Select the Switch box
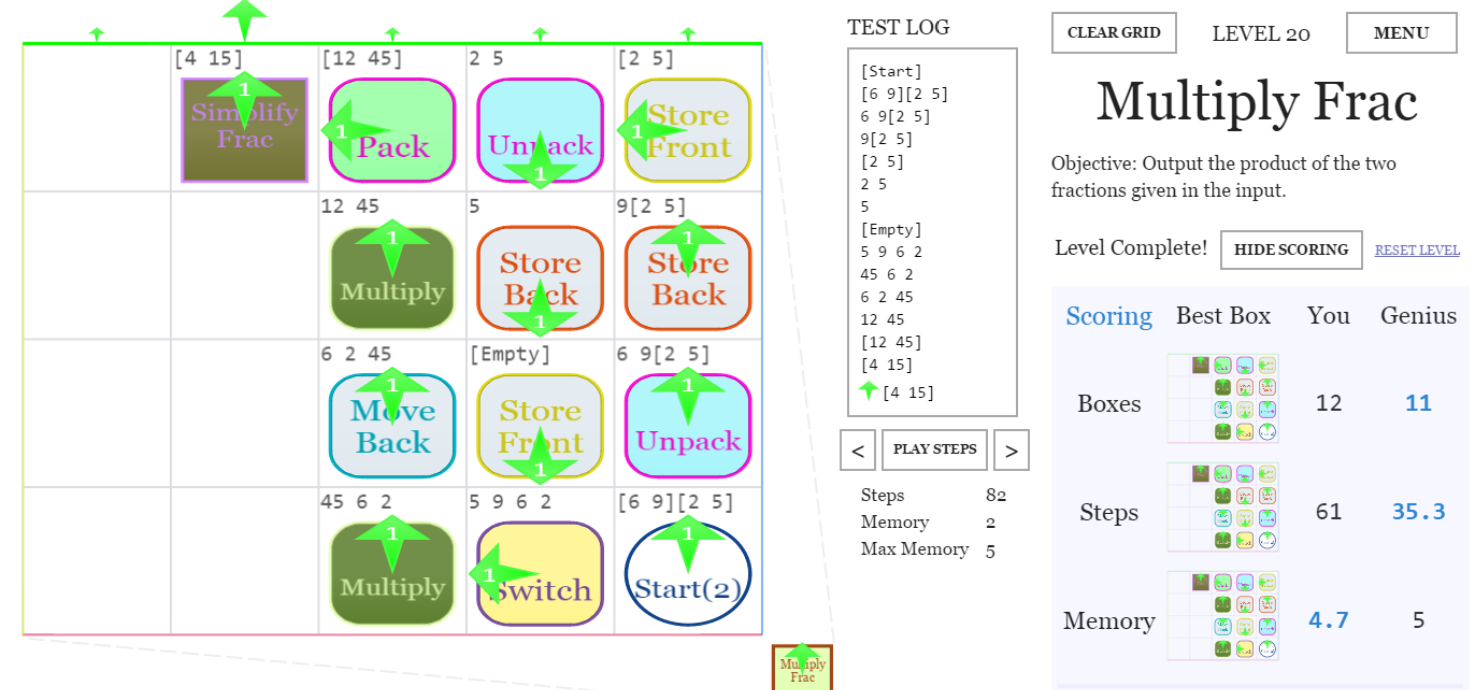Image resolution: width=1472 pixels, height=690 pixels. [x=540, y=574]
